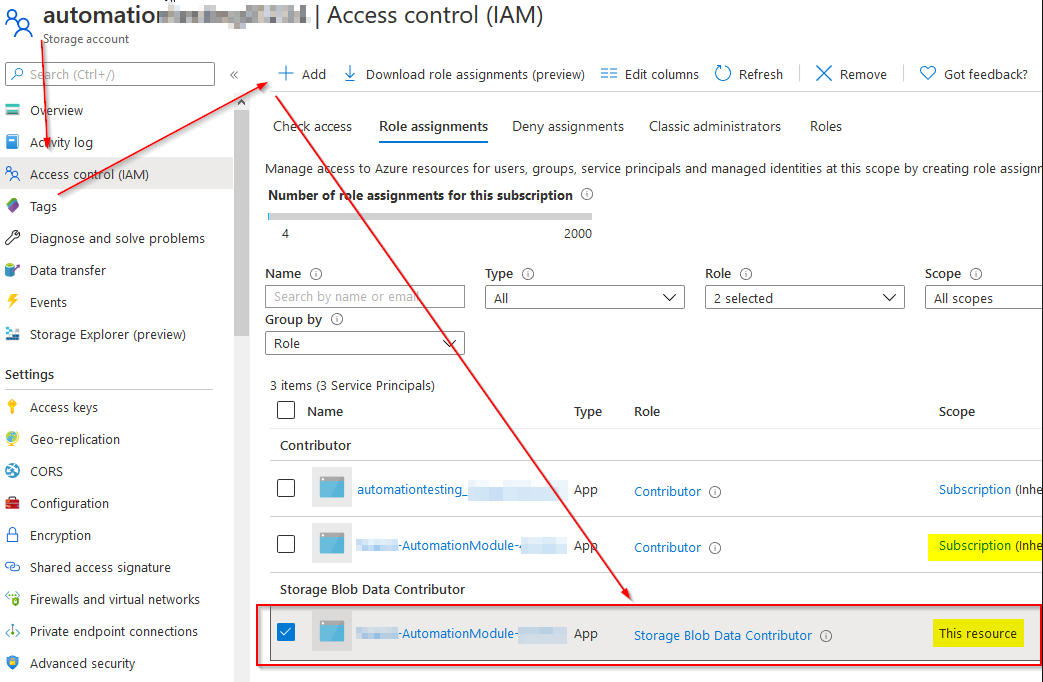Click the Data transfer icon
The image size is (1043, 682).
tap(13, 269)
